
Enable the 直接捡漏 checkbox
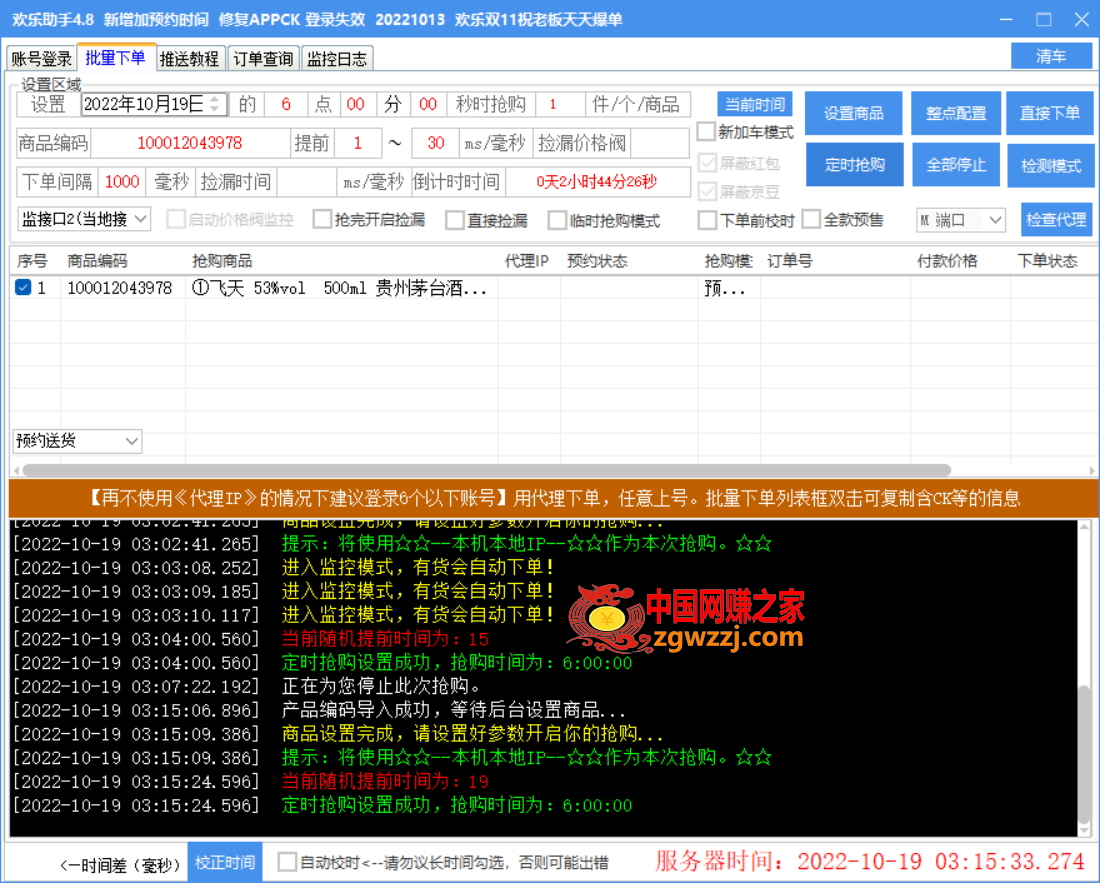(x=455, y=220)
